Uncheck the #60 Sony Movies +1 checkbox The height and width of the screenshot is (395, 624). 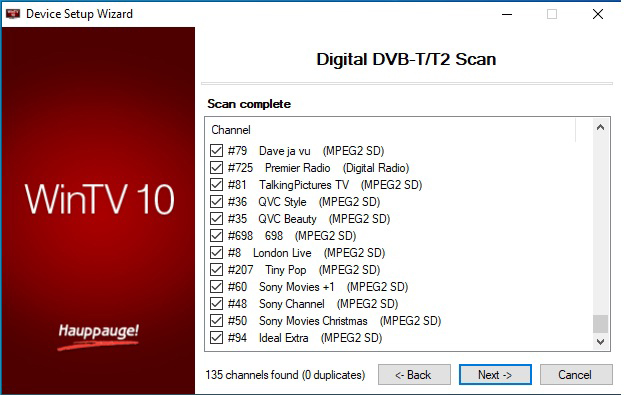(216, 287)
